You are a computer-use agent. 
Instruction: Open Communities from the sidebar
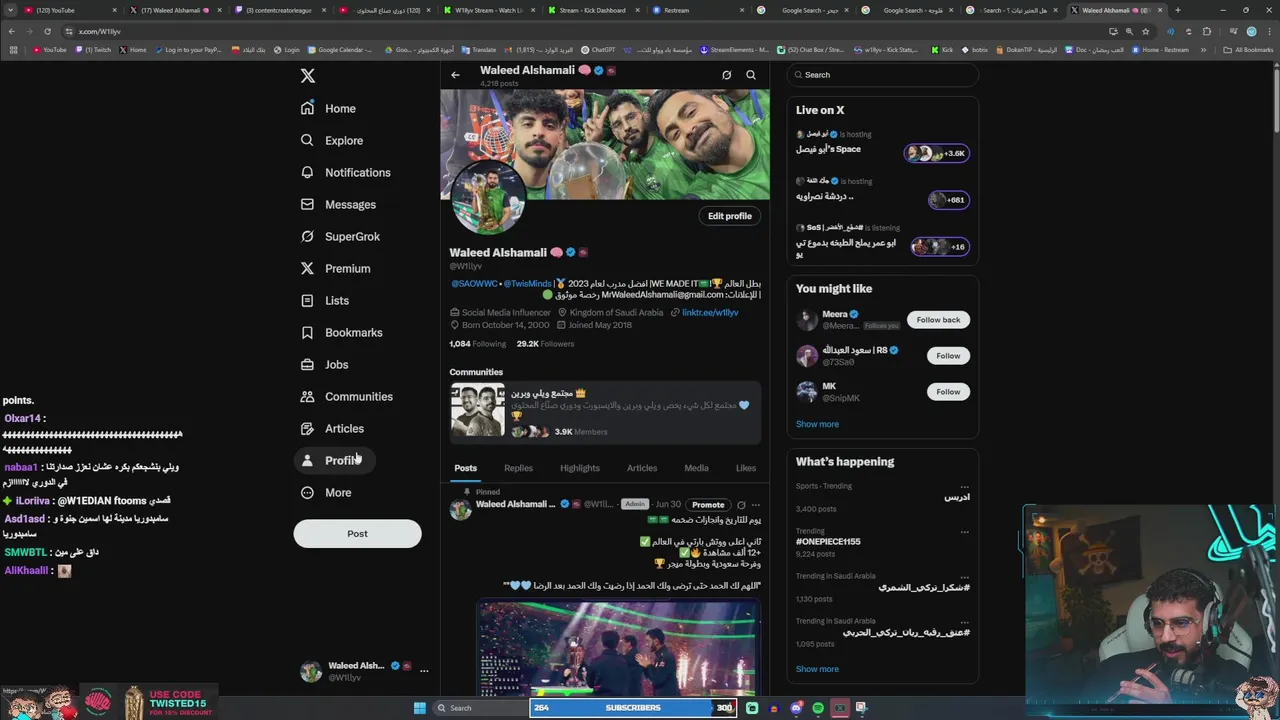pyautogui.click(x=346, y=396)
